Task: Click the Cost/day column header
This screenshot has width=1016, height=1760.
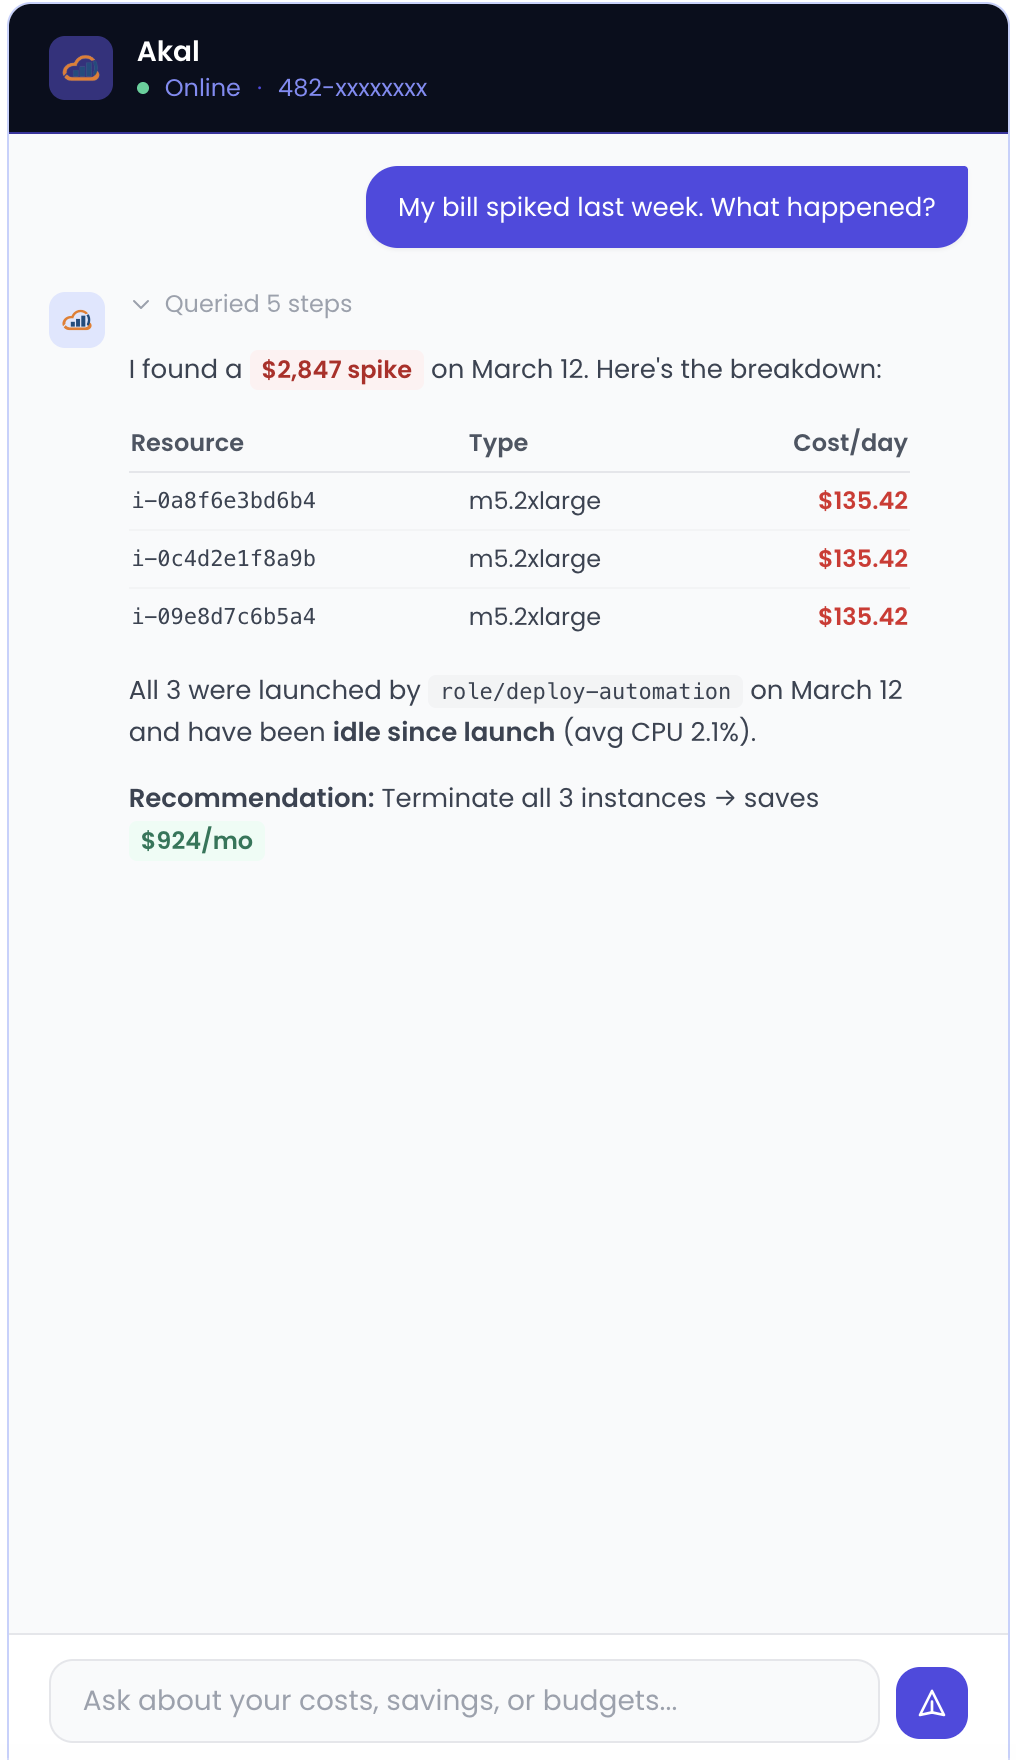Action: [850, 443]
